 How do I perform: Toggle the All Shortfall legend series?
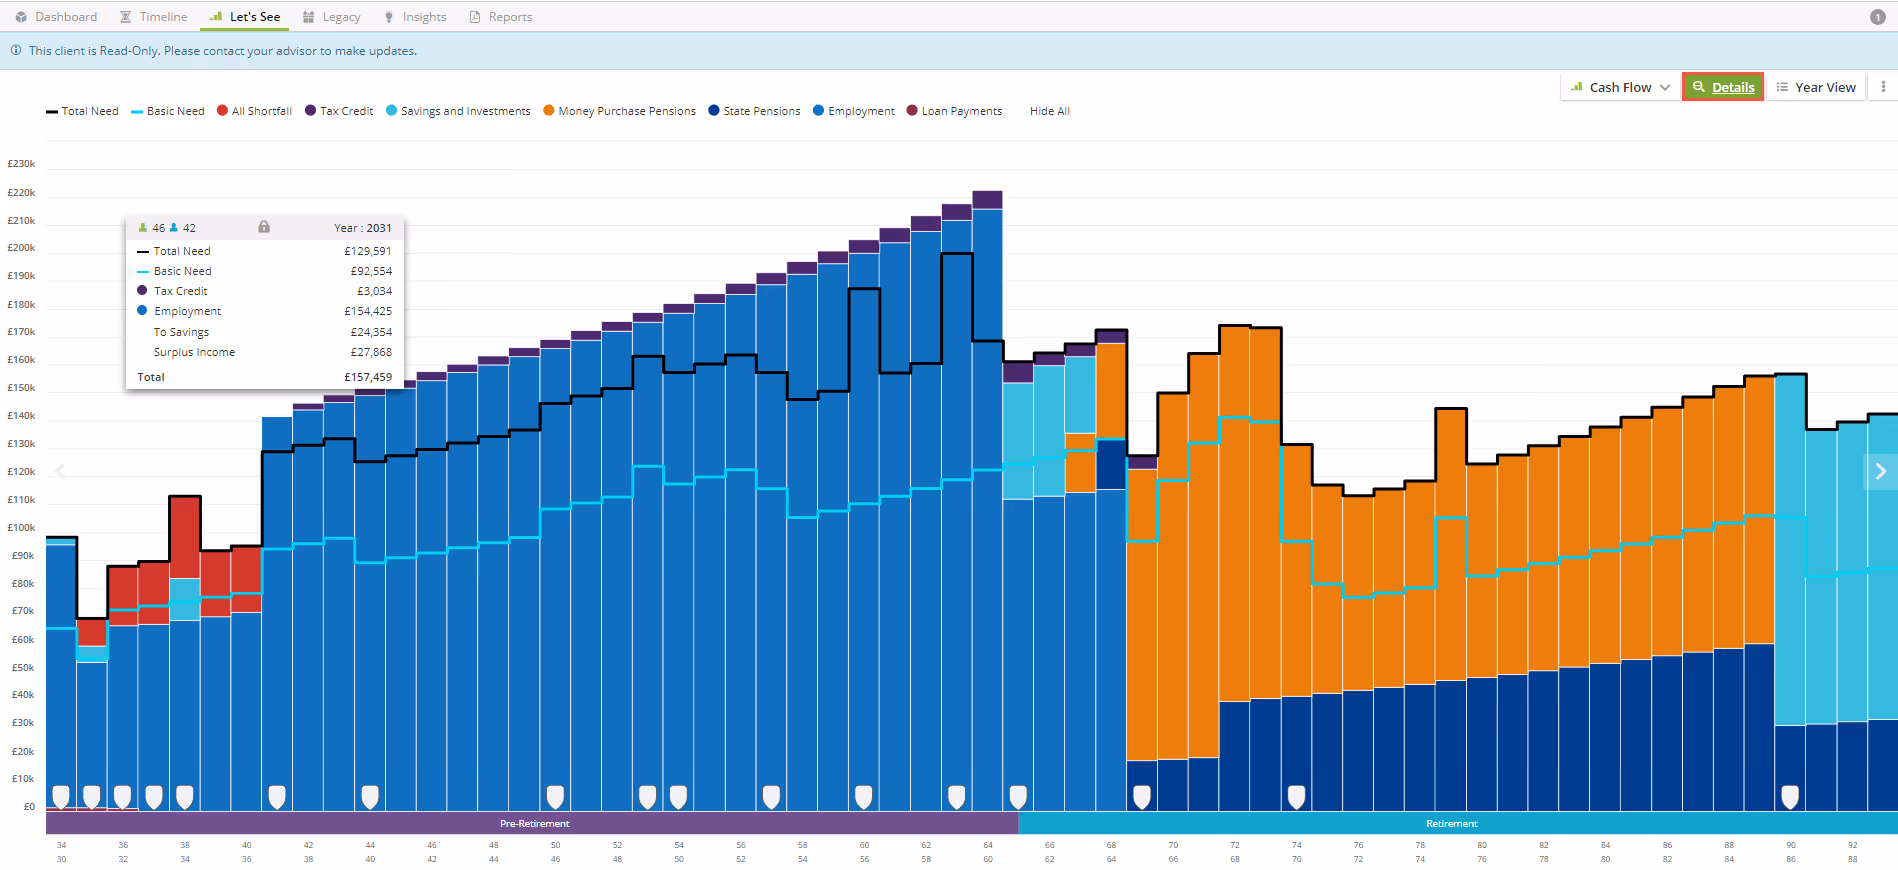coord(254,111)
